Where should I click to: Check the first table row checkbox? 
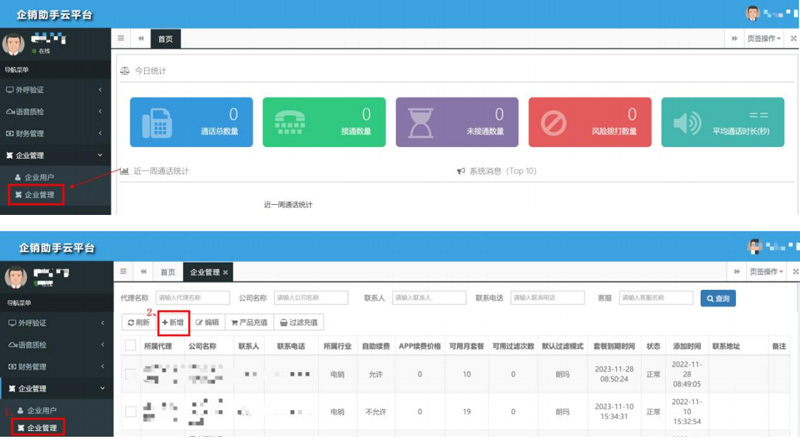point(130,376)
